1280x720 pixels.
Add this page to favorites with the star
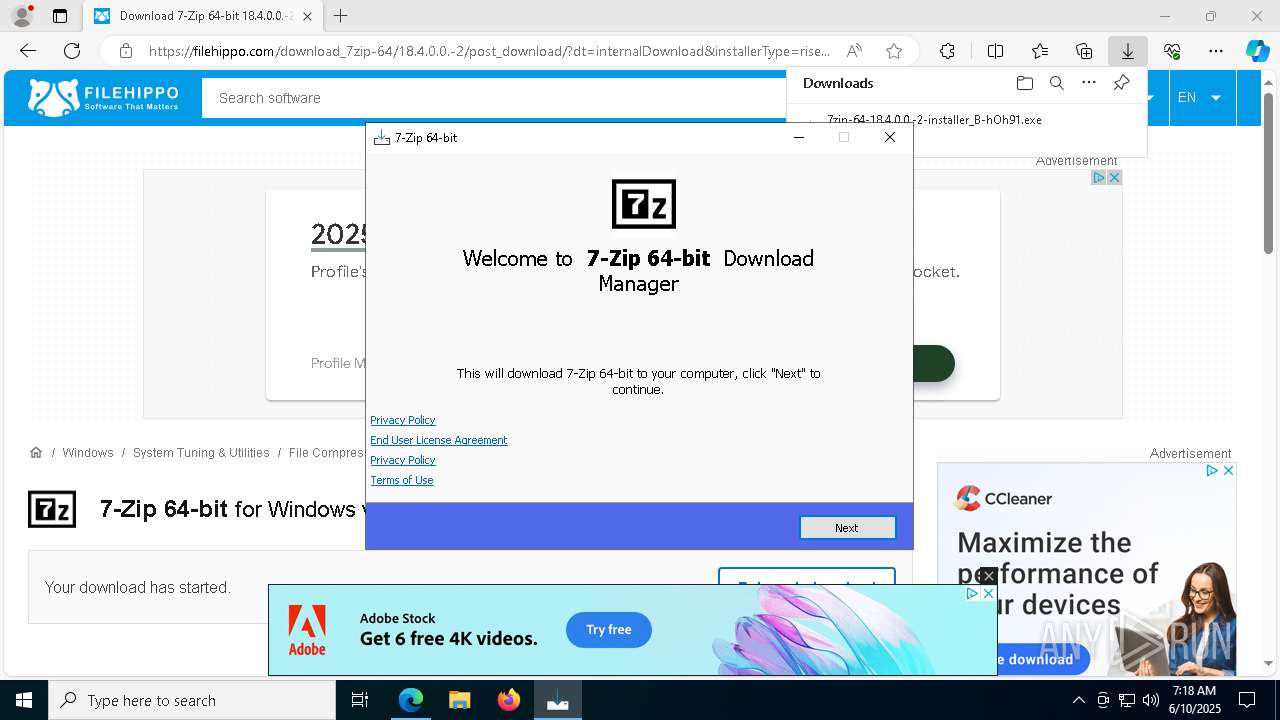click(x=894, y=51)
